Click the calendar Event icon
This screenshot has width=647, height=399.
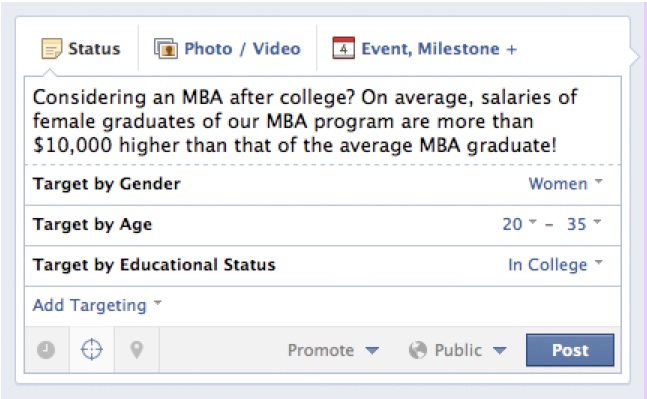[x=344, y=48]
